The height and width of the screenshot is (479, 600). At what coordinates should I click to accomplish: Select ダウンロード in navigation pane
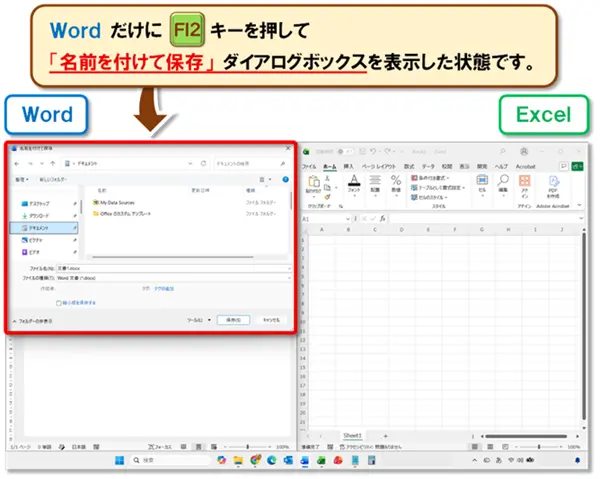coord(39,216)
